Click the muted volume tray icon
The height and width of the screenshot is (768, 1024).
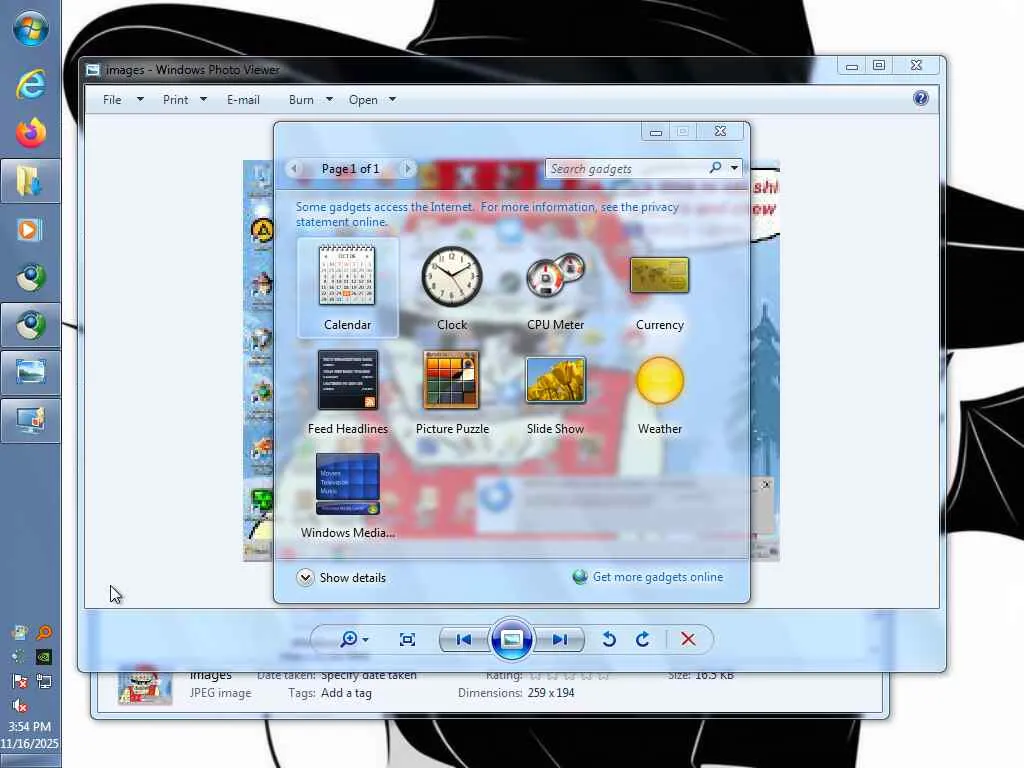click(20, 706)
